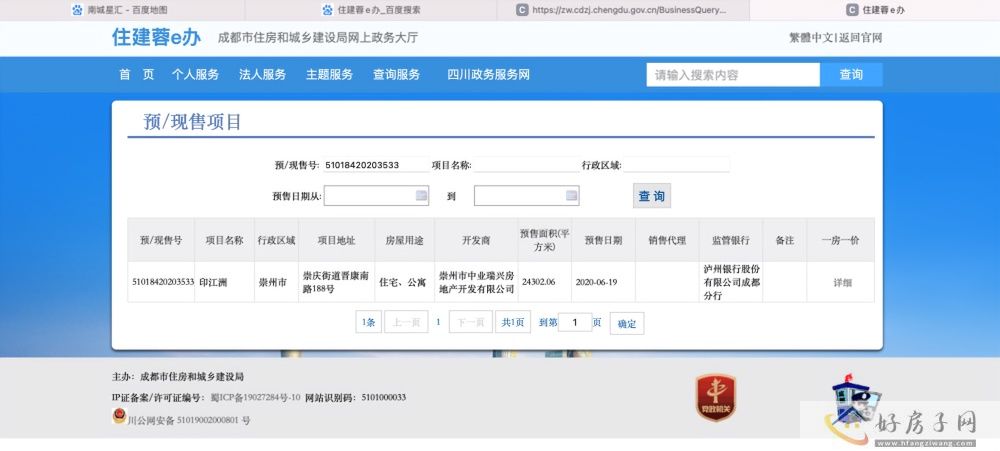Click the Baidu paw favicon on 南城星汇 tab

click(78, 10)
